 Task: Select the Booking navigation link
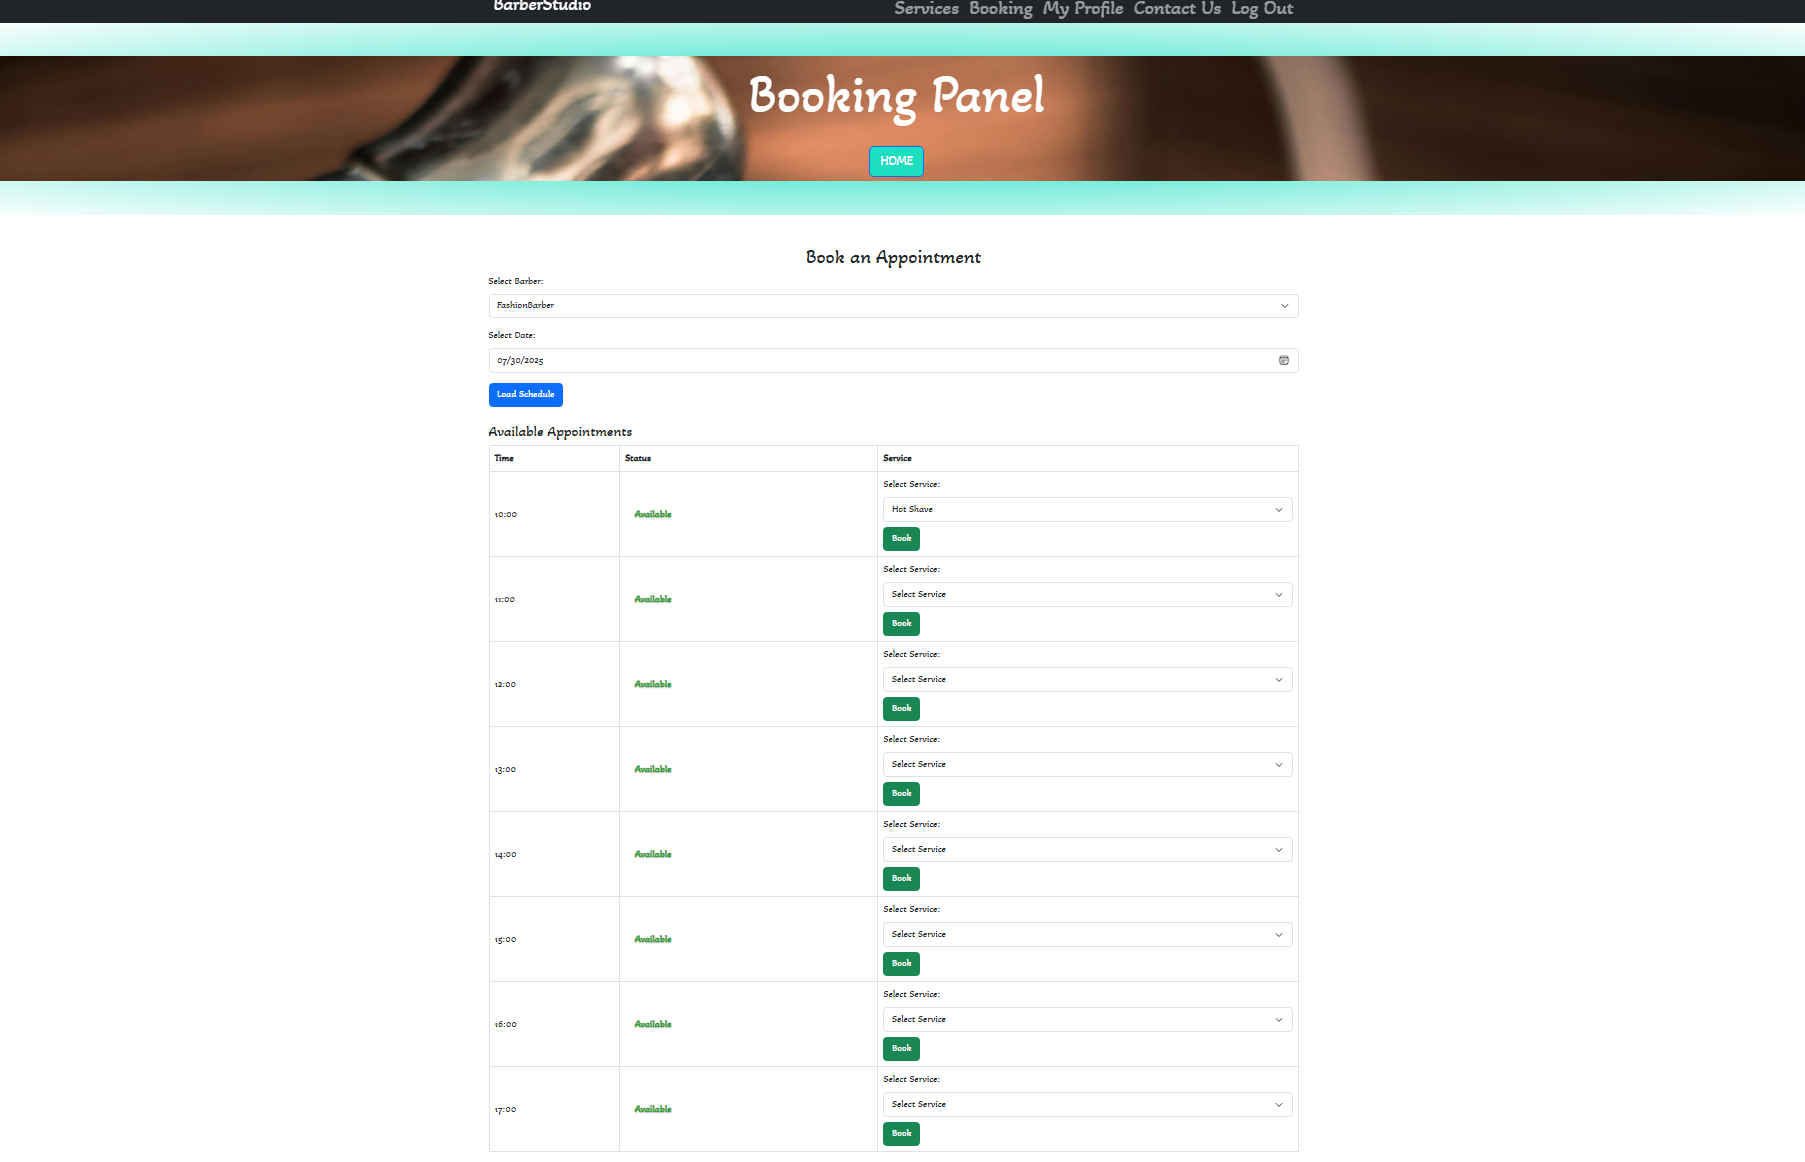[1000, 9]
